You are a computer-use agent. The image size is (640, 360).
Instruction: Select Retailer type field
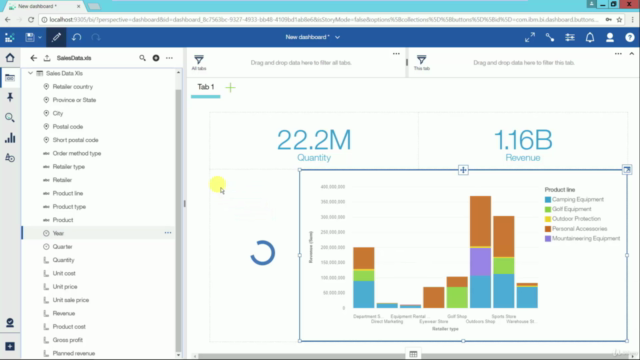click(69, 167)
